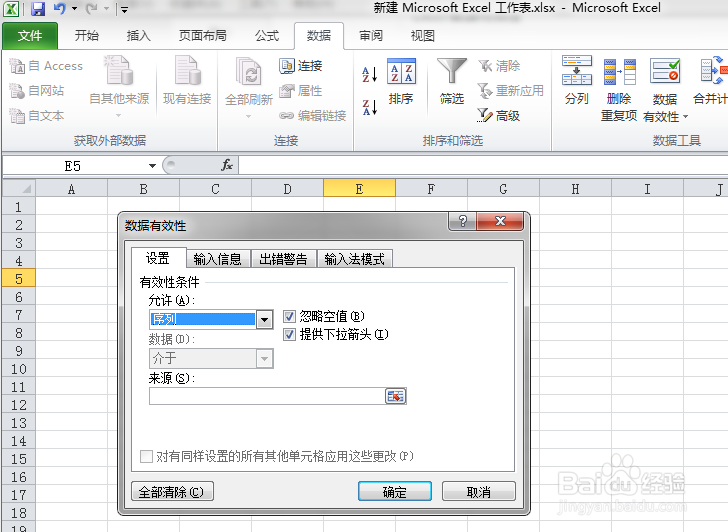Viewport: 728px width, 532px height.
Task: Toggle 提供下拉箭头 checkbox
Action: tap(289, 334)
